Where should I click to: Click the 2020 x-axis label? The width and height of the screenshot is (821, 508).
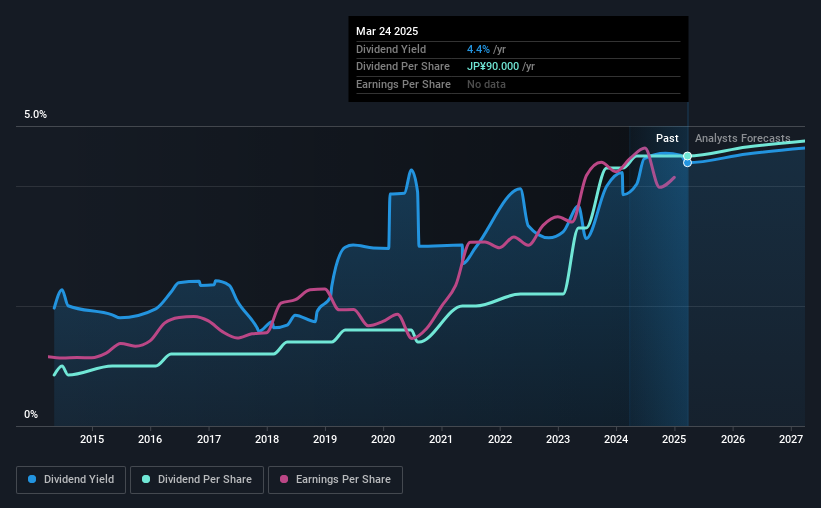(383, 439)
